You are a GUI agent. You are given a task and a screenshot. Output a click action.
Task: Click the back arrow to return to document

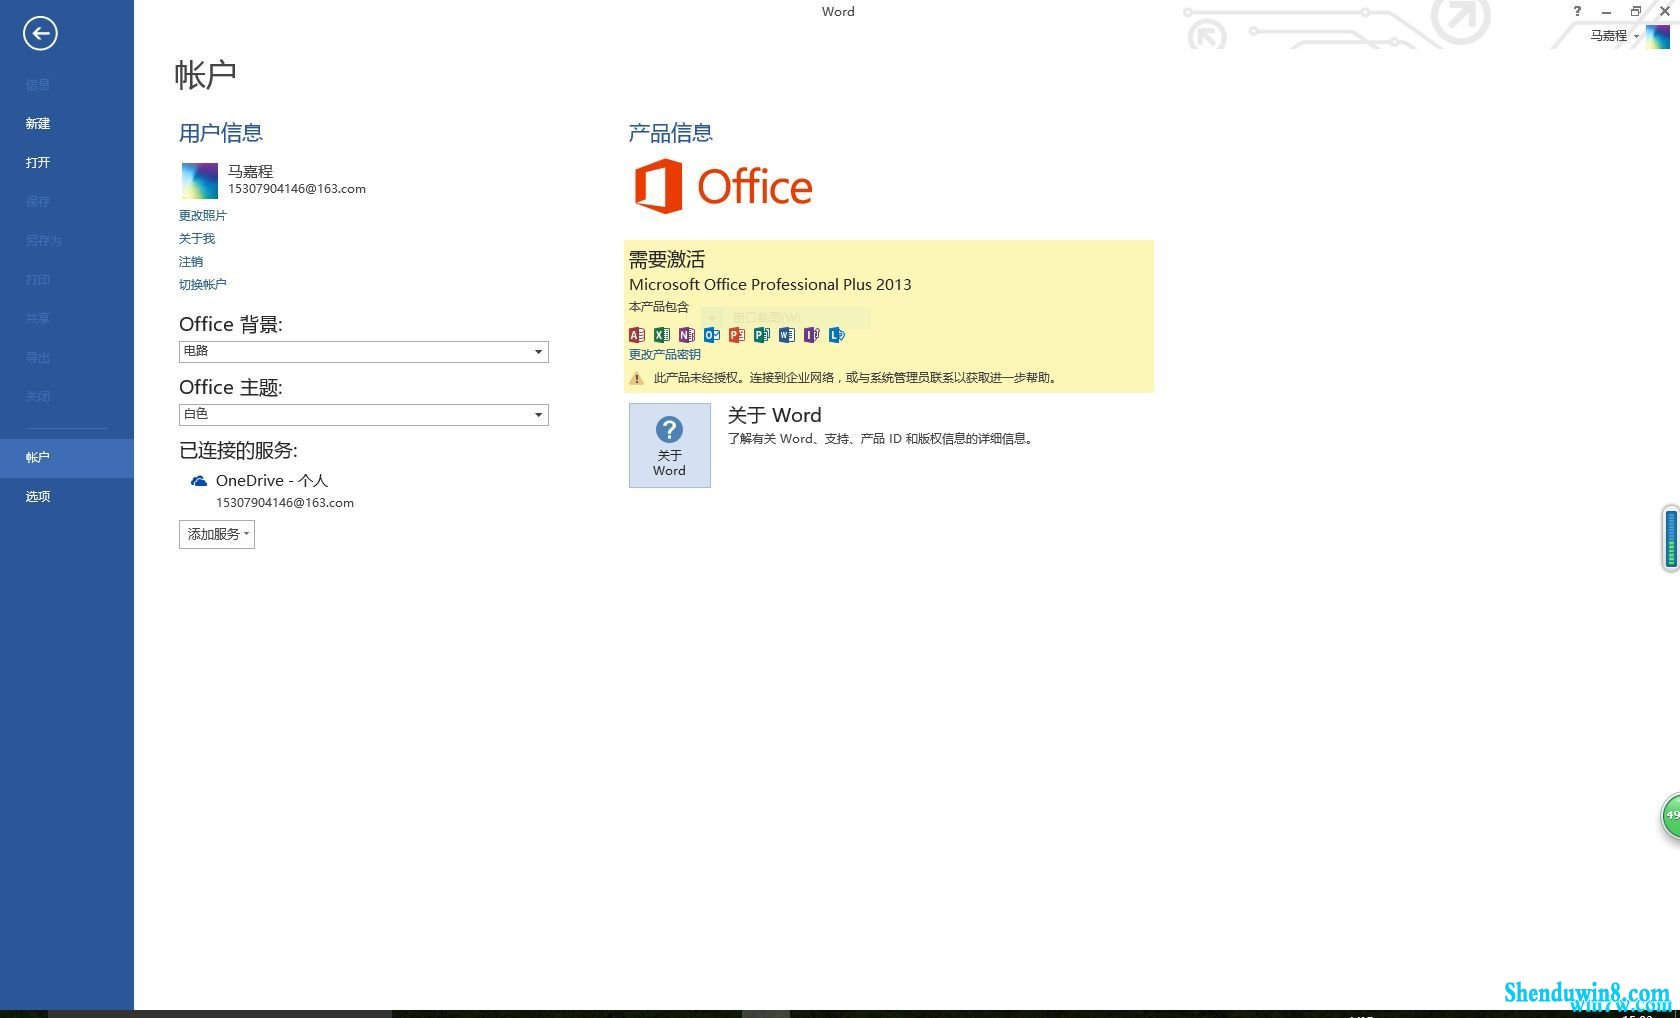tap(40, 34)
